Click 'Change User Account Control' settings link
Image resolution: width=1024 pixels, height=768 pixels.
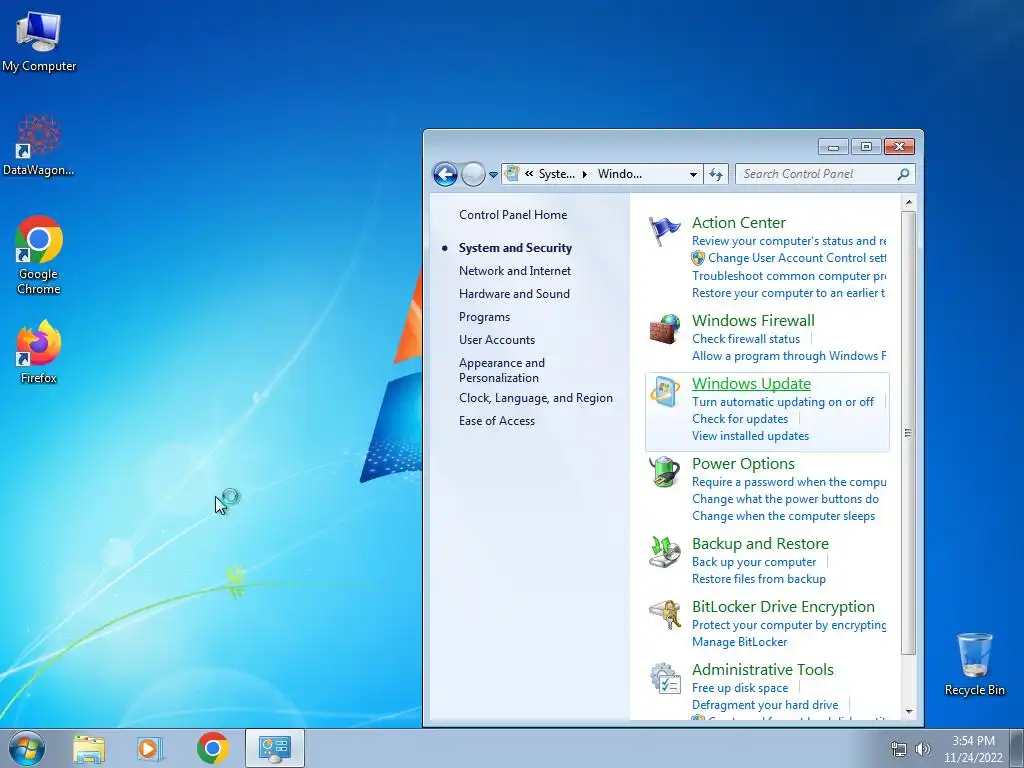click(797, 258)
